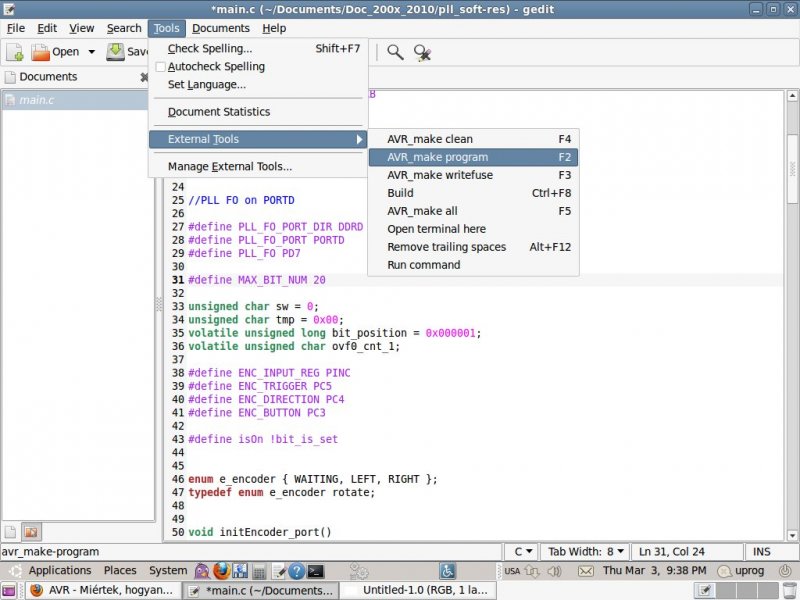
Task: Click the calculator panel launcher icon
Action: coord(259,571)
